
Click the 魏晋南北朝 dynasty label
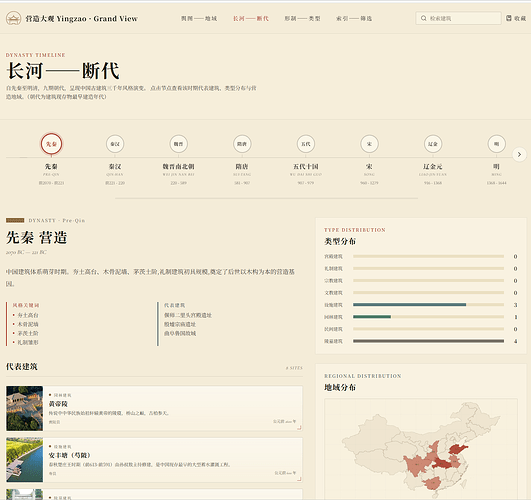[x=178, y=166]
